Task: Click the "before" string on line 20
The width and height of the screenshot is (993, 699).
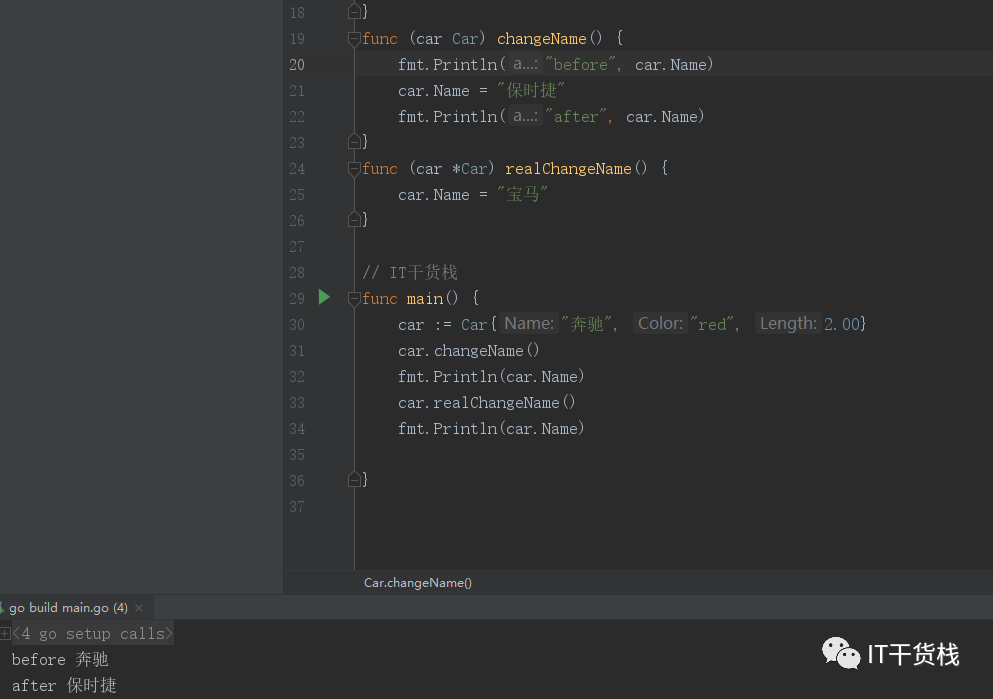Action: tap(581, 65)
